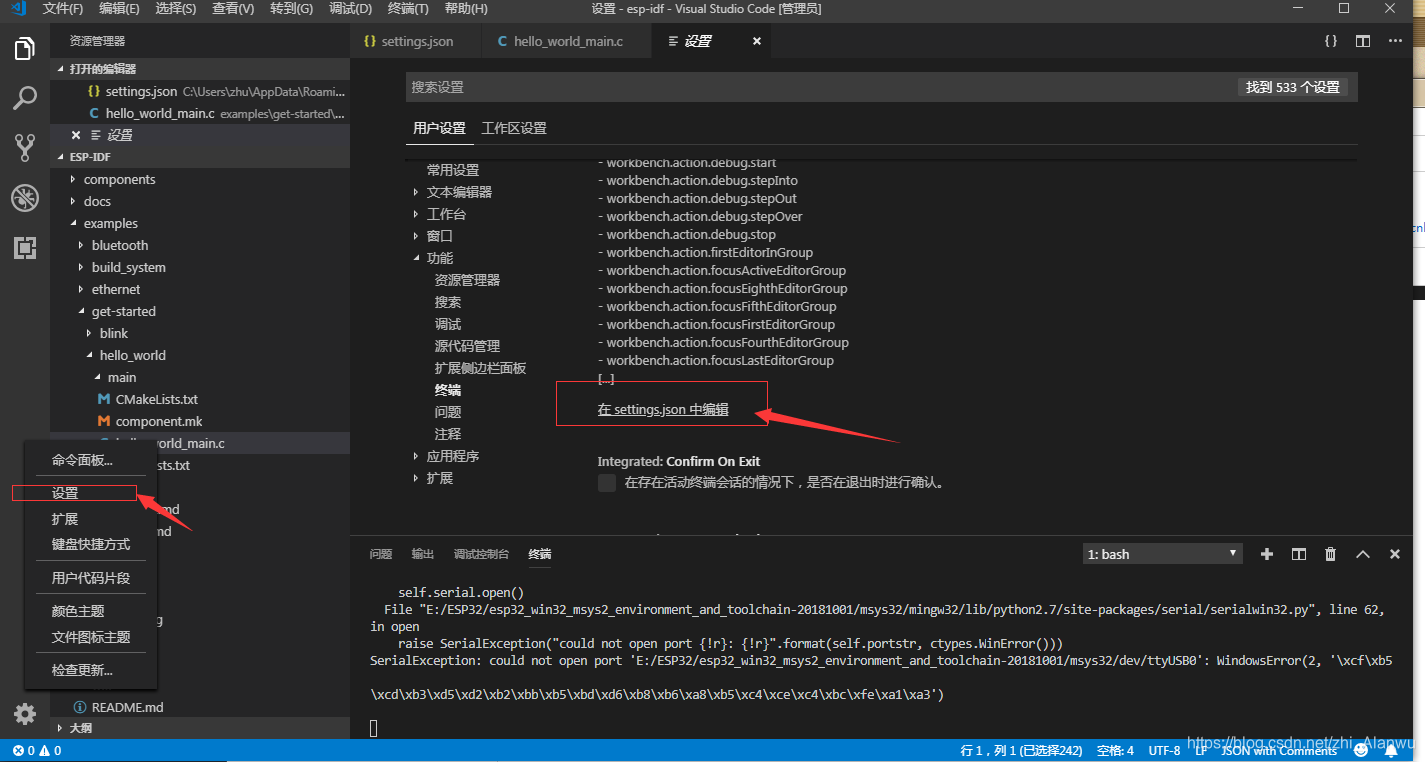Click the VS Code logo icon
Image resolution: width=1425 pixels, height=762 pixels.
click(19, 9)
